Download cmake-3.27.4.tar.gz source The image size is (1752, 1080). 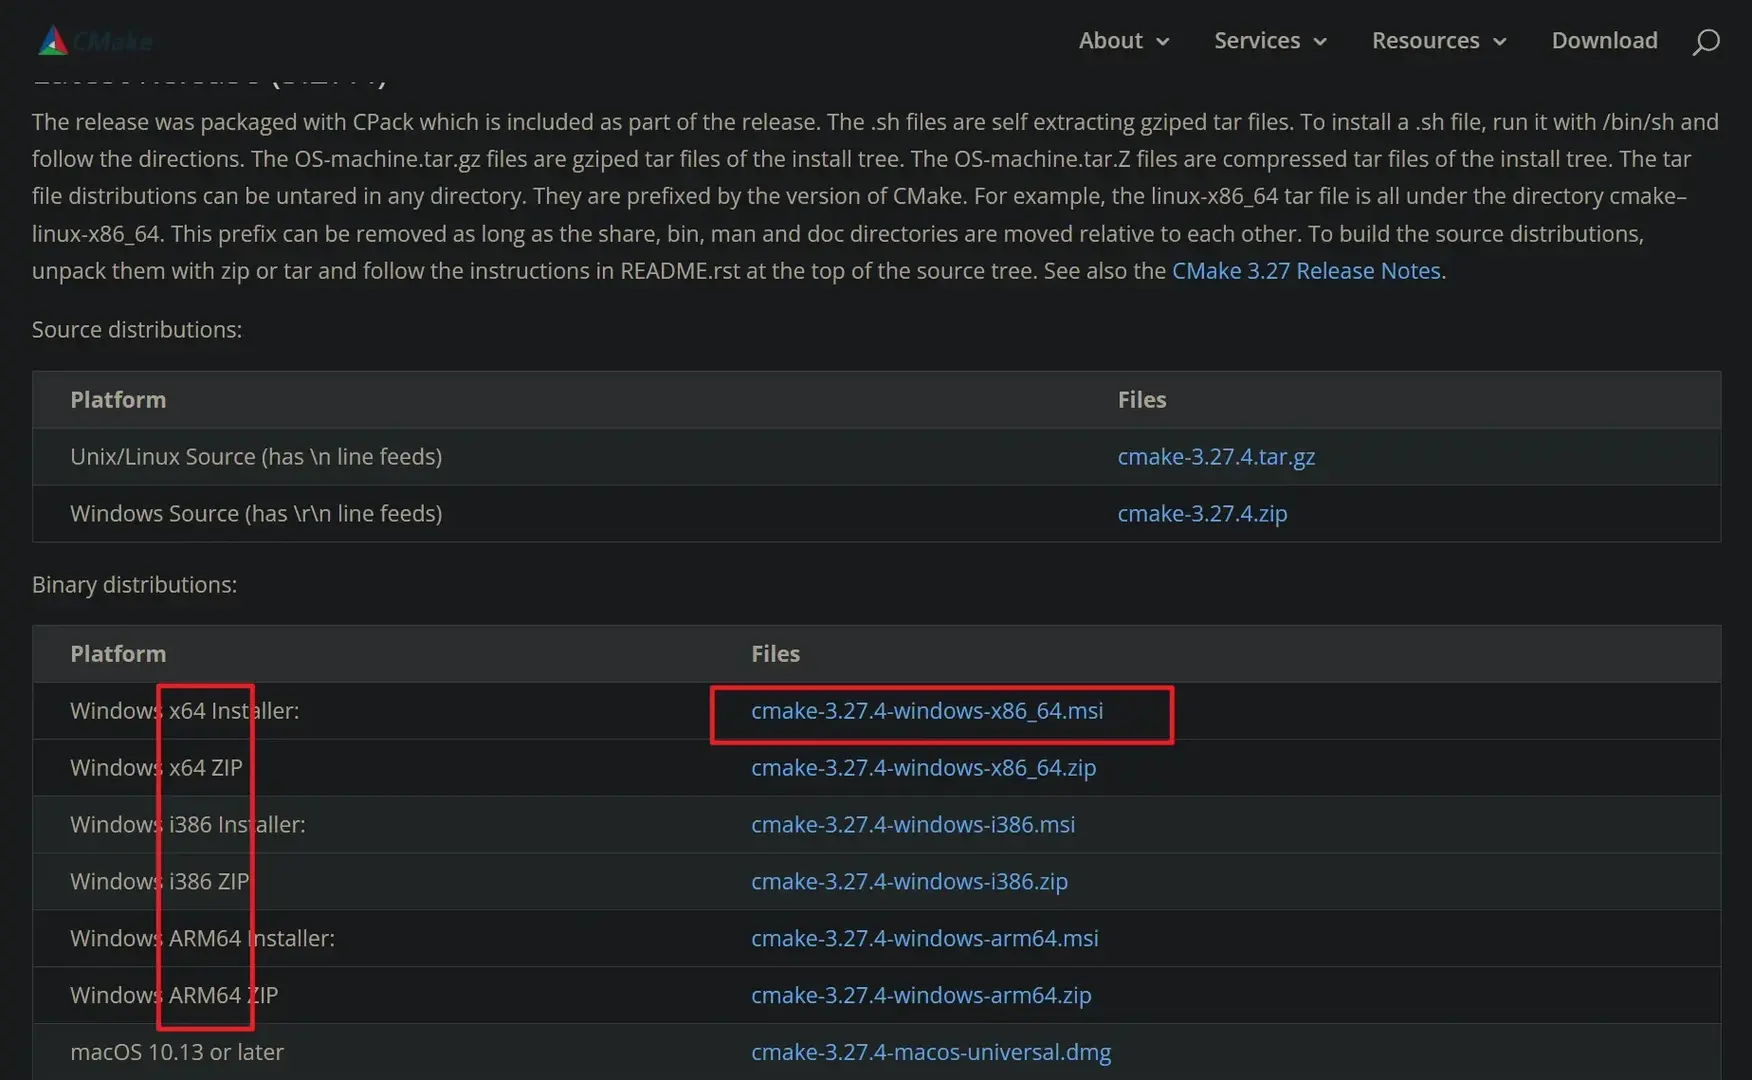(1216, 457)
